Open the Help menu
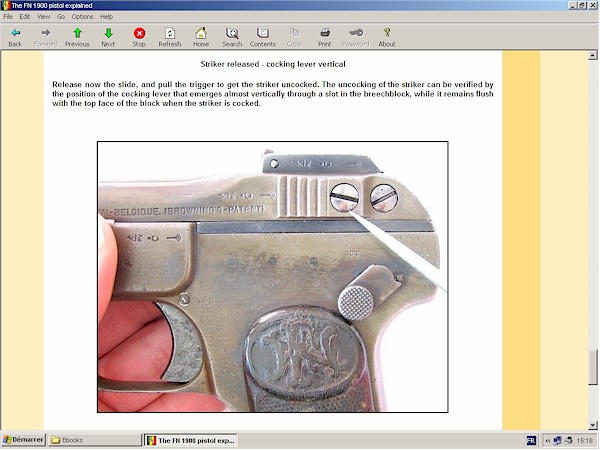This screenshot has width=600, height=450. [x=106, y=16]
